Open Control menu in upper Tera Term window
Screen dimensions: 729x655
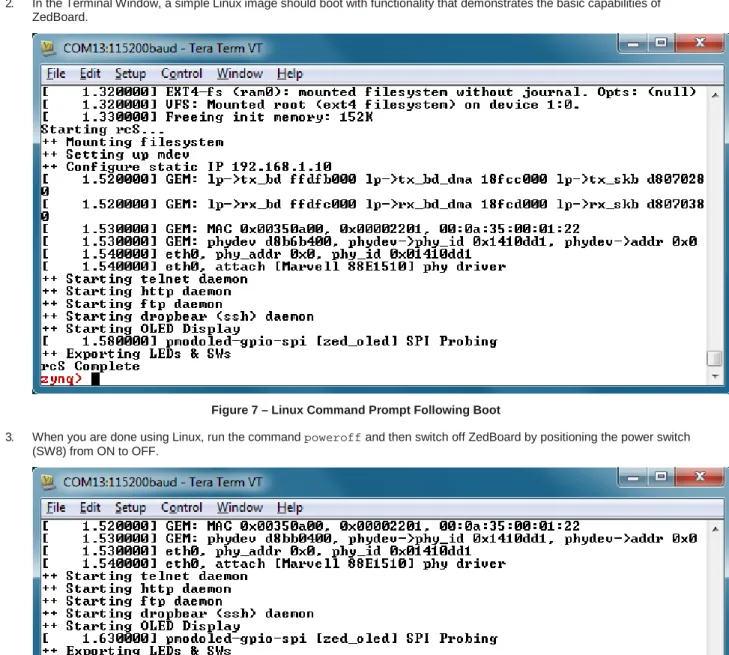coord(181,73)
